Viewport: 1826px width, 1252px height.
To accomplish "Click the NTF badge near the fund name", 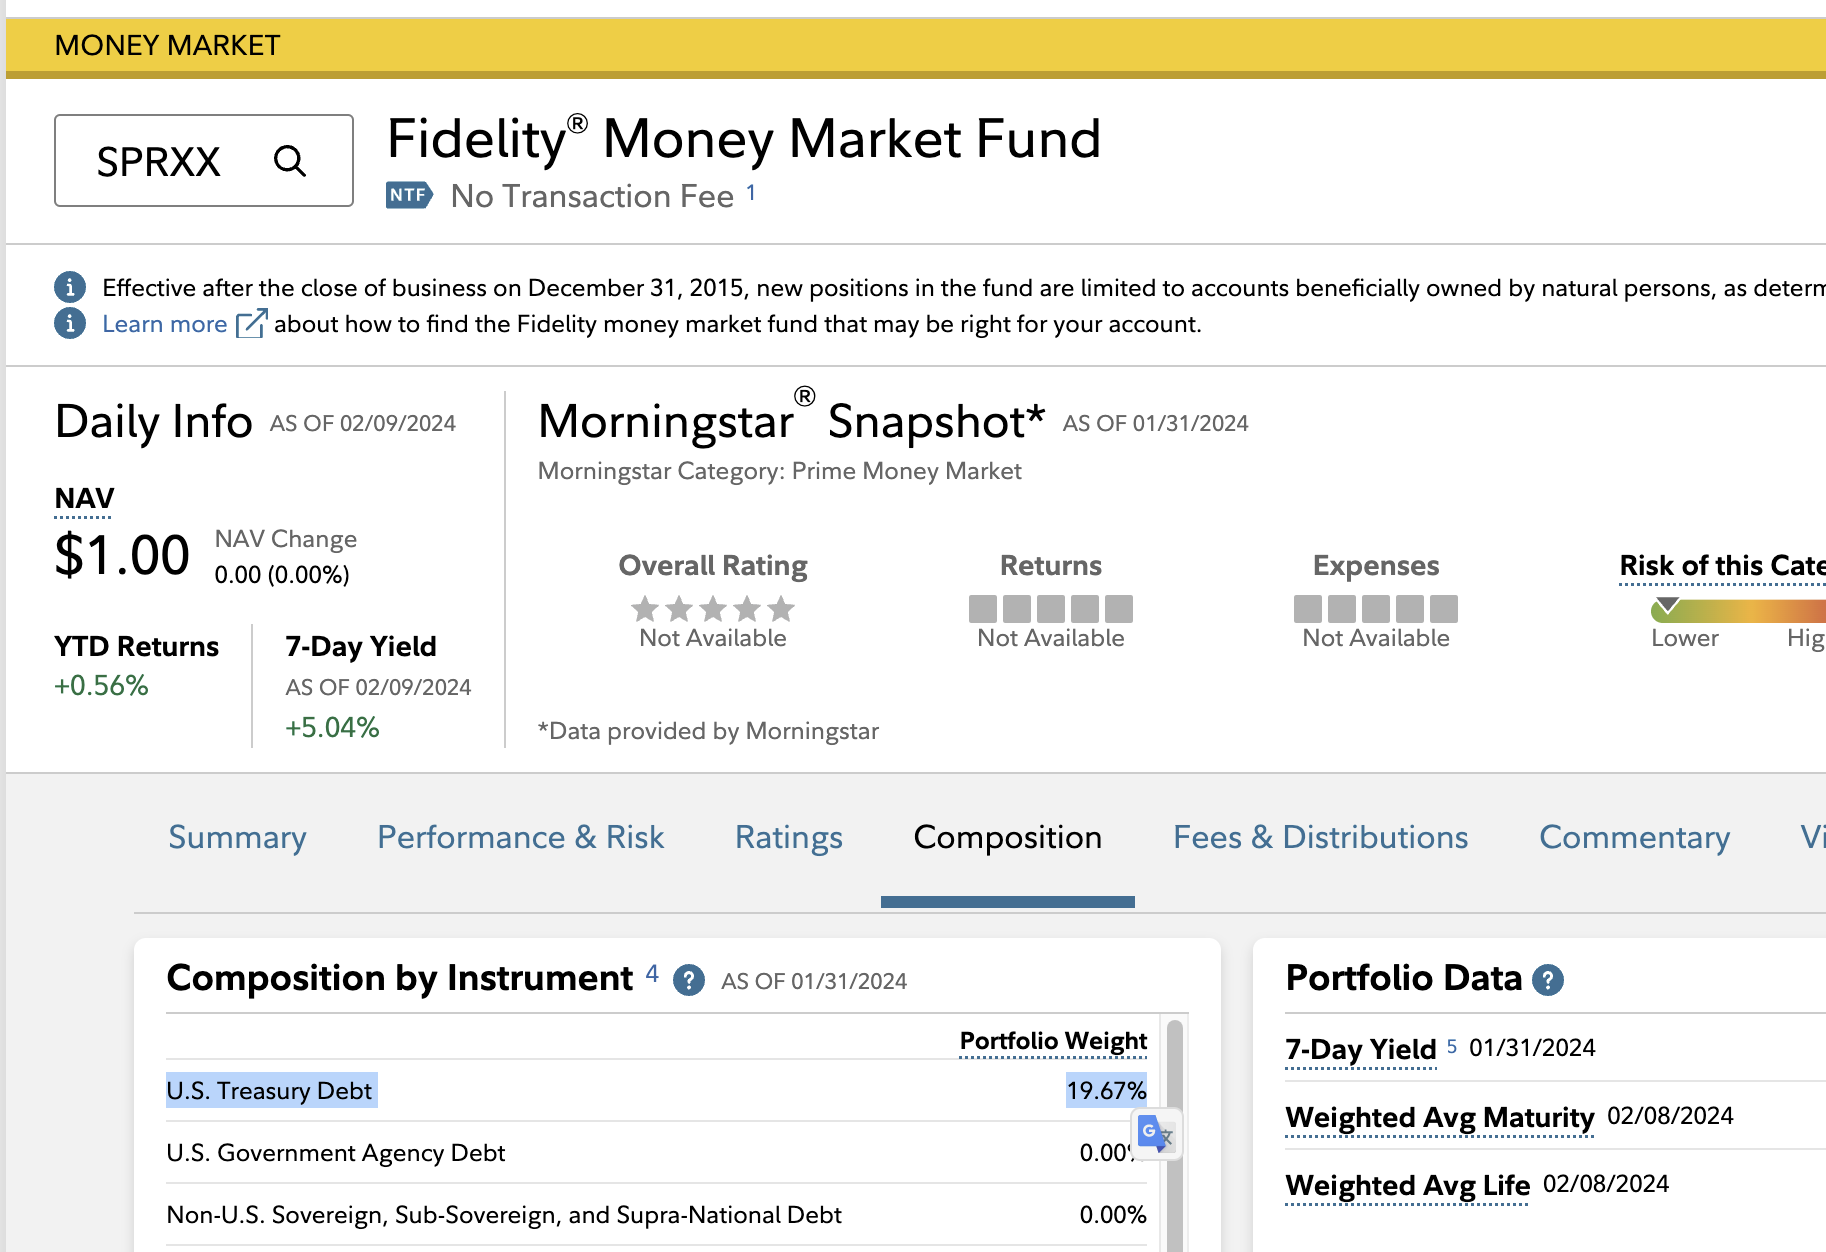I will point(408,196).
